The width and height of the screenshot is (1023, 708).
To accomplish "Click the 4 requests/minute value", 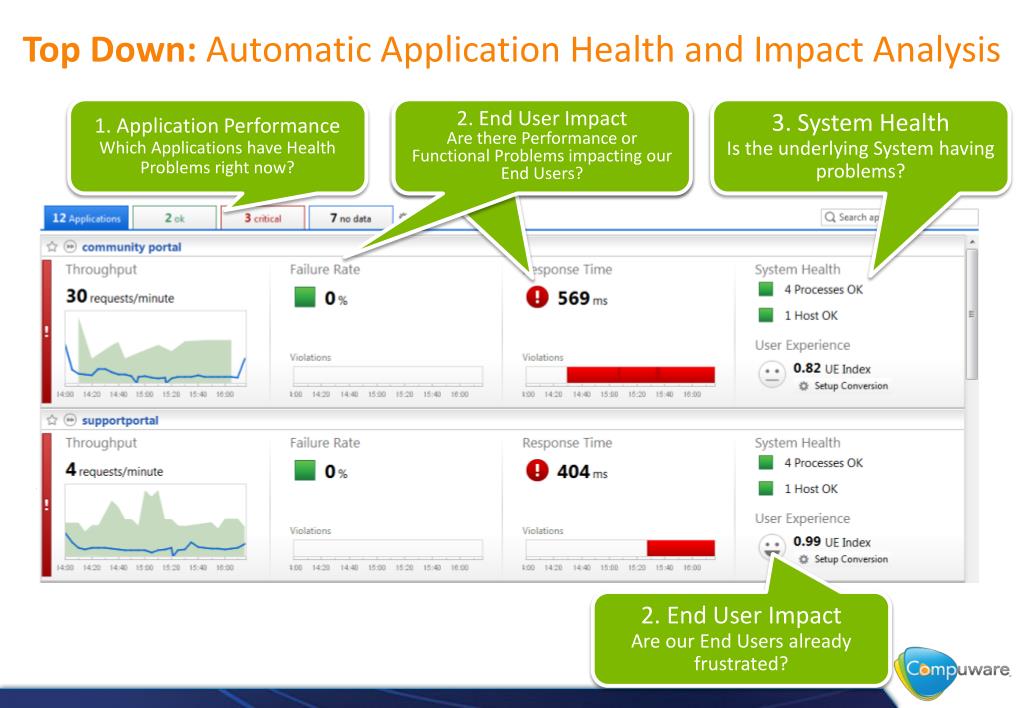I will (114, 470).
